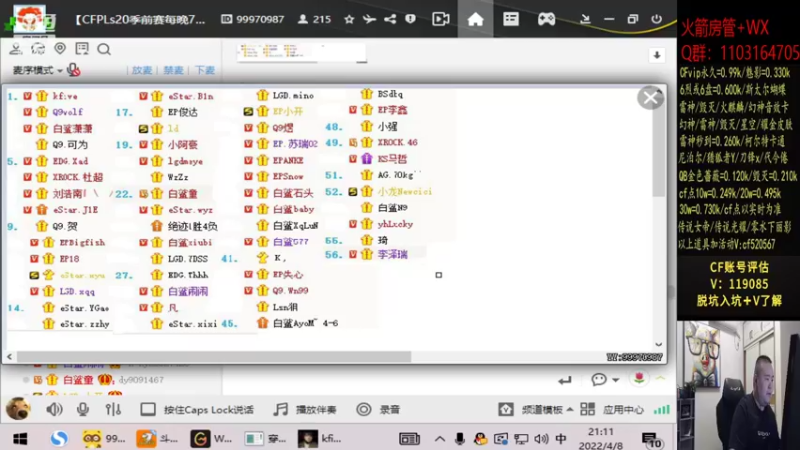
Task: Select user LGD.7DSS in list
Action: coord(188,259)
